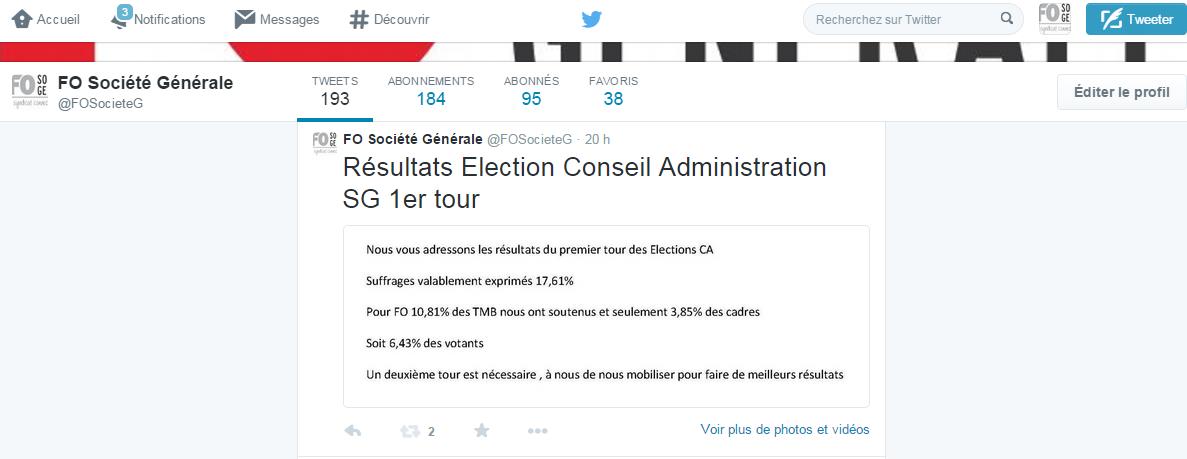Open Notifications bell with badge
This screenshot has width=1187, height=459.
(x=121, y=17)
